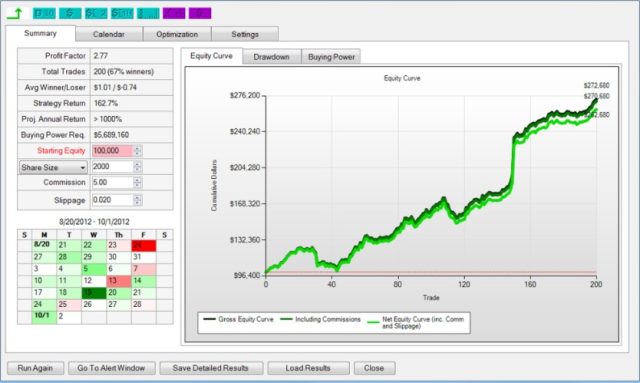Click the green up-arrow strategy icon
Image resolution: width=640 pixels, height=383 pixels.
coord(15,13)
